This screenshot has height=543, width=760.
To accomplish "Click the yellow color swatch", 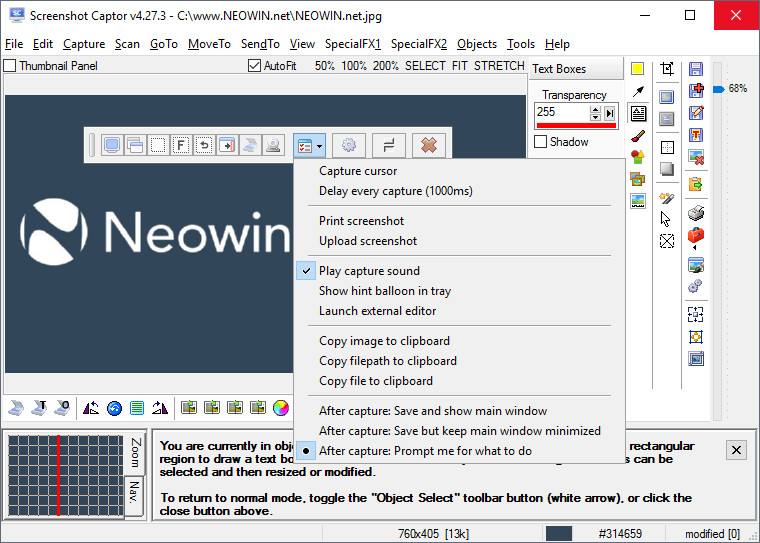I will point(637,69).
